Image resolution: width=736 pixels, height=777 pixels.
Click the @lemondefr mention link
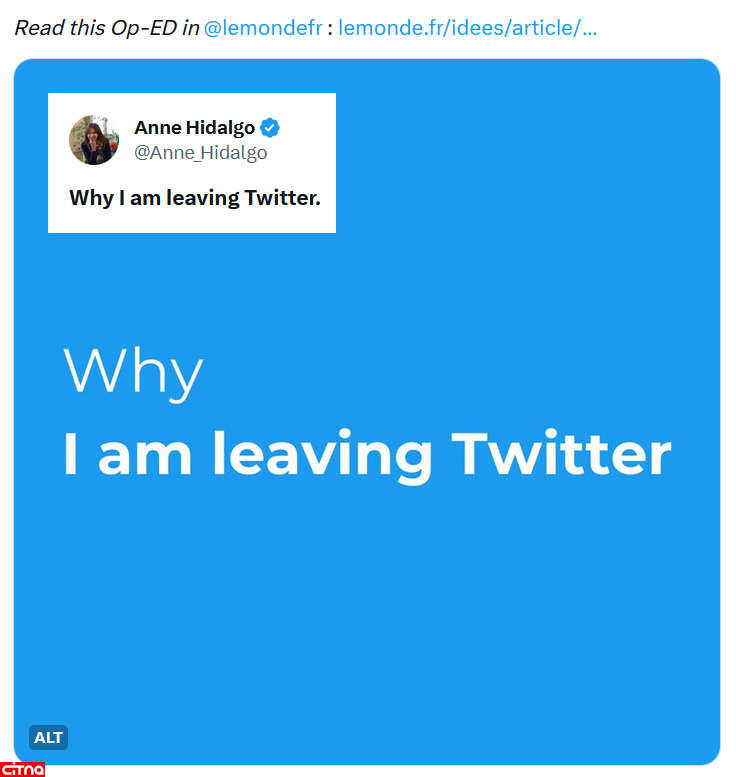(x=262, y=27)
